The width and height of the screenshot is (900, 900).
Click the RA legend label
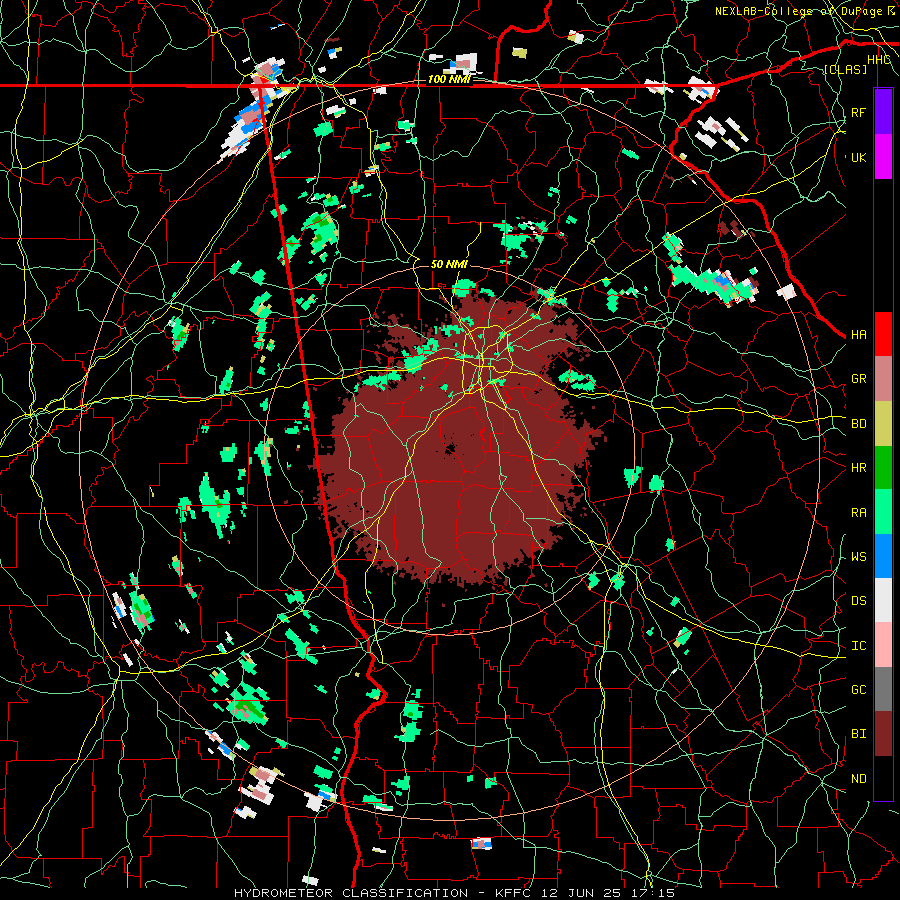pos(859,512)
